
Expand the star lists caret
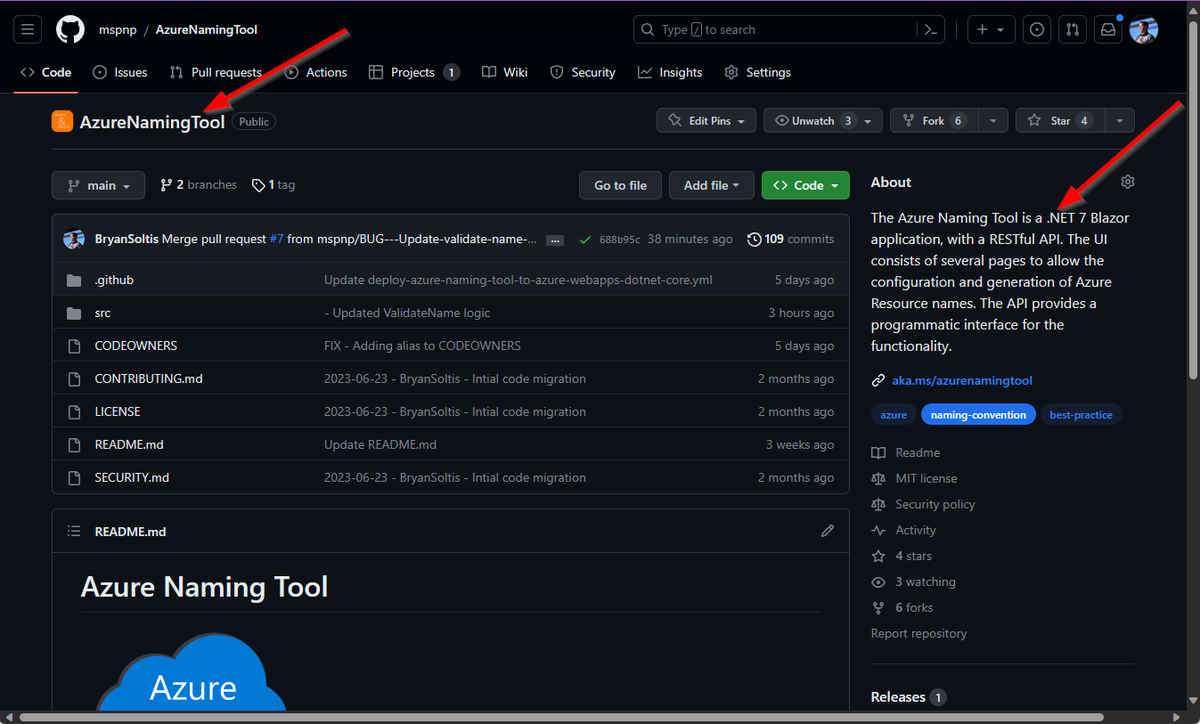click(x=1119, y=120)
